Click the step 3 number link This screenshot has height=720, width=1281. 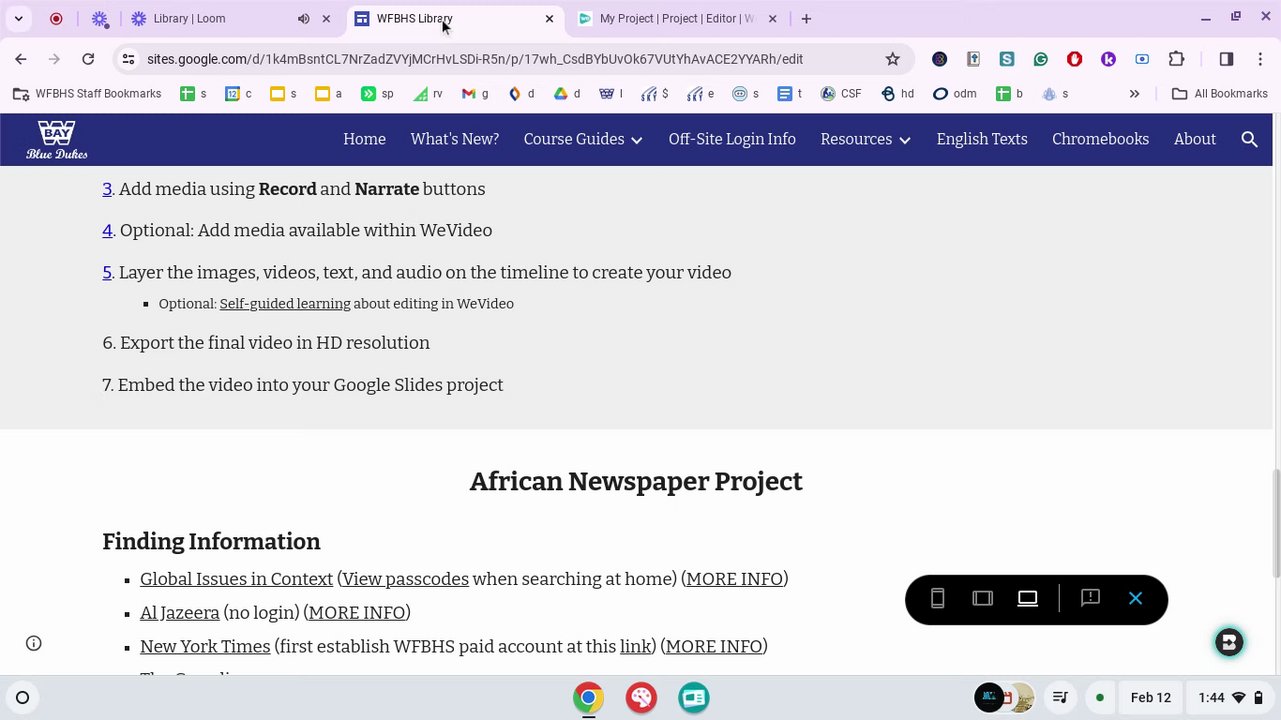click(107, 189)
